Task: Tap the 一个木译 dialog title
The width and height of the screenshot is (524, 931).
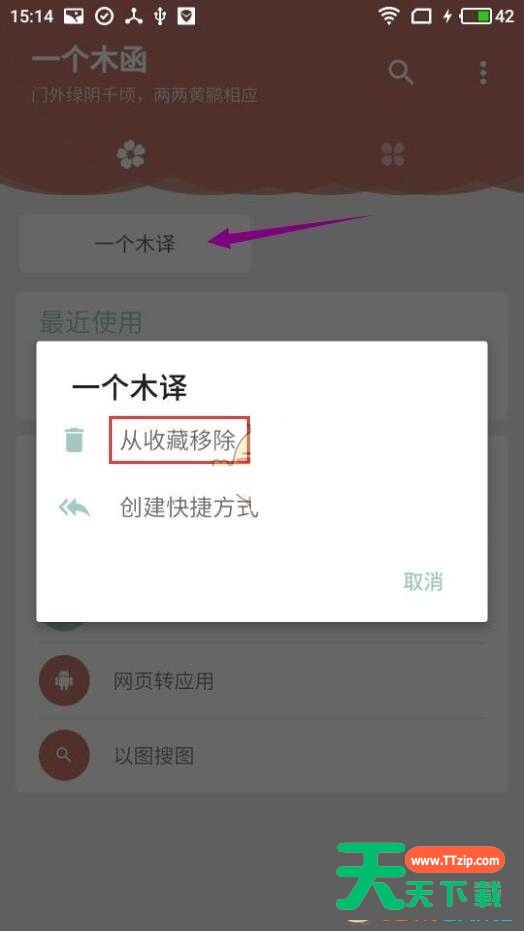Action: (x=129, y=388)
